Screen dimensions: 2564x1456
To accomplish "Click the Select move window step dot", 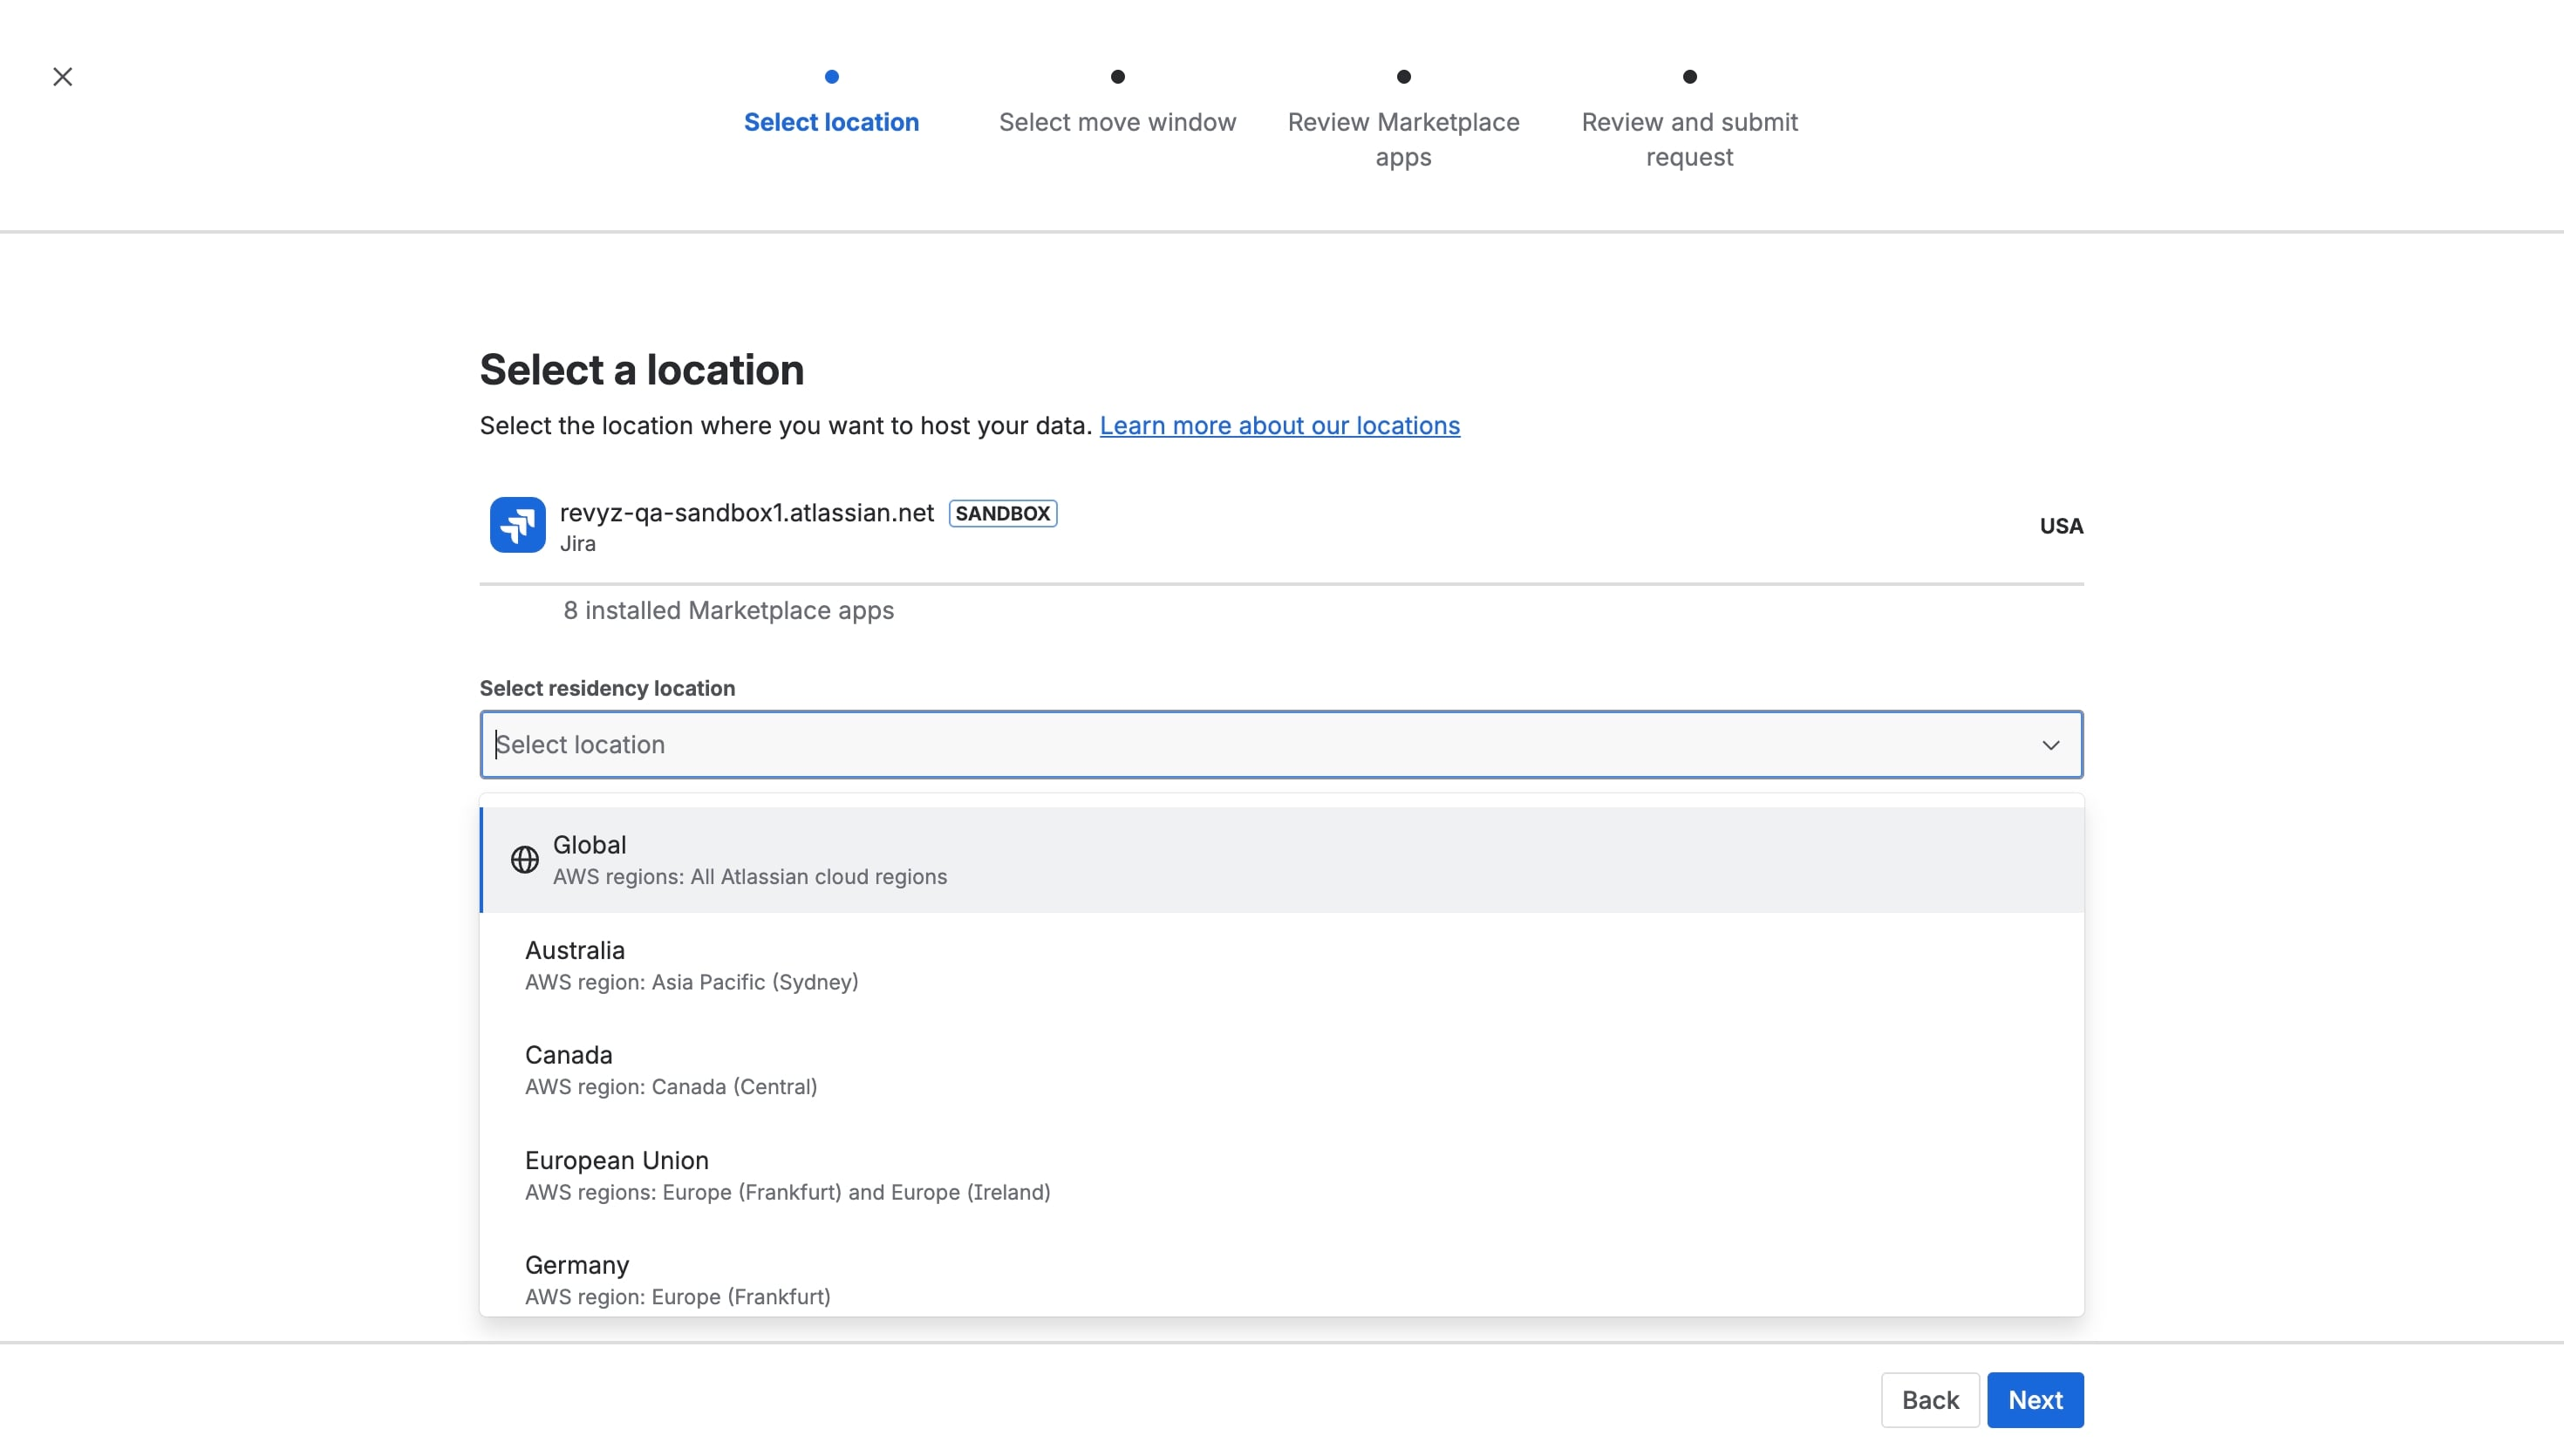I will point(1117,77).
